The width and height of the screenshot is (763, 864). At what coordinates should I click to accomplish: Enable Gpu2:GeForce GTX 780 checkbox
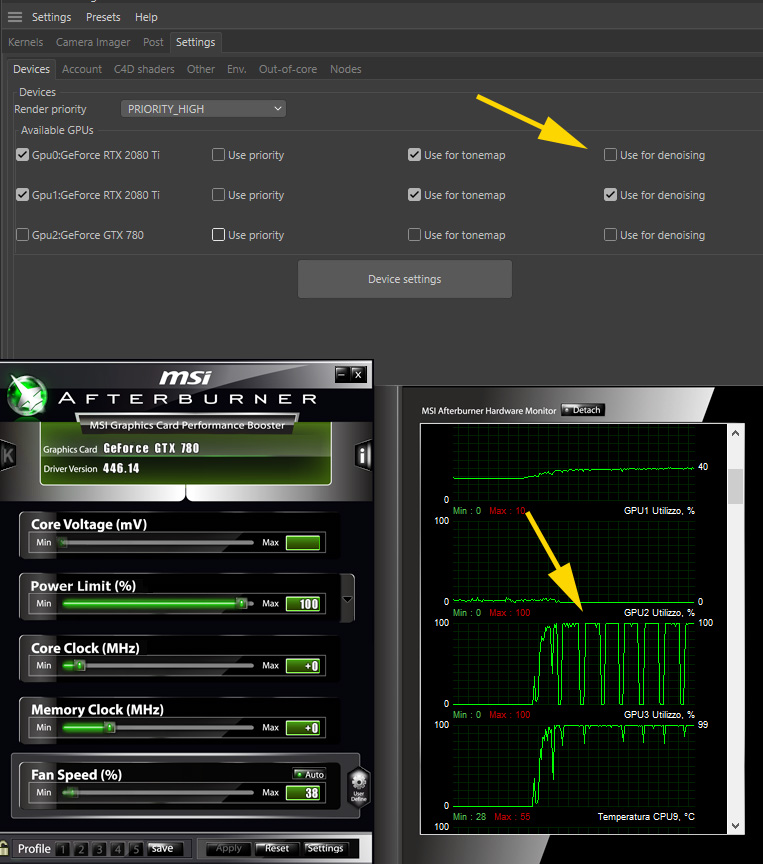click(x=22, y=235)
